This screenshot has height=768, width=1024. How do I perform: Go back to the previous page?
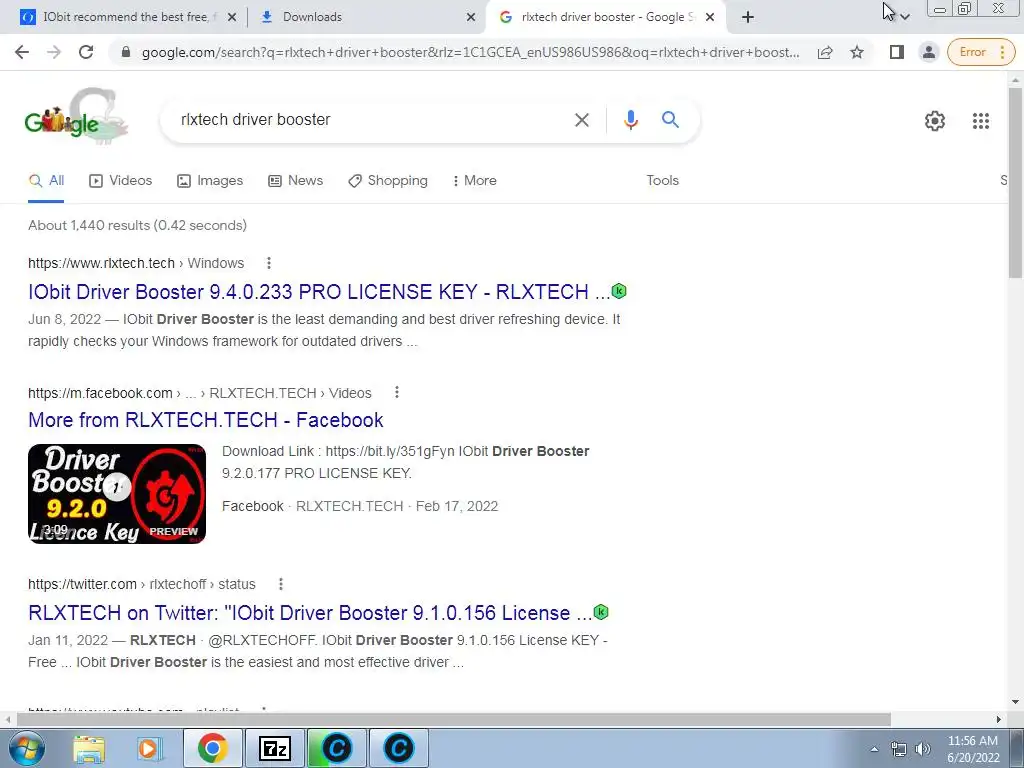tap(22, 52)
